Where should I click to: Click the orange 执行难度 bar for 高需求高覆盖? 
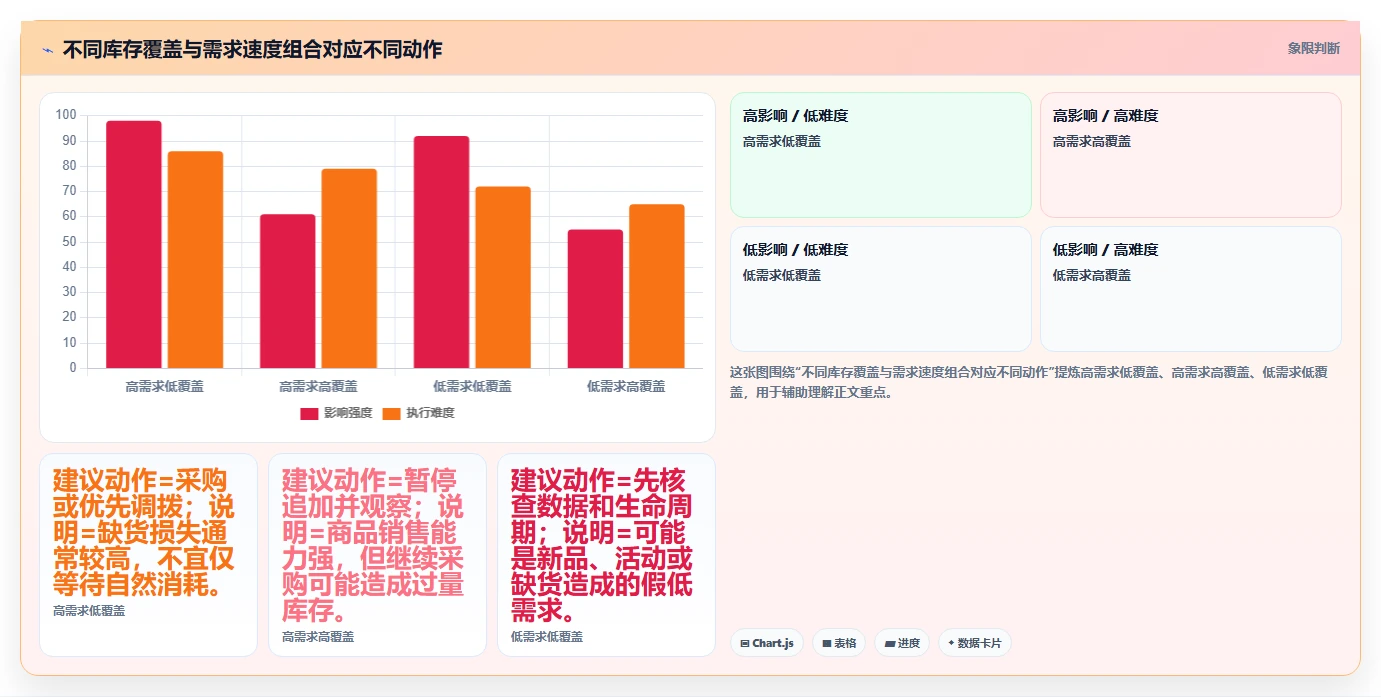[349, 268]
